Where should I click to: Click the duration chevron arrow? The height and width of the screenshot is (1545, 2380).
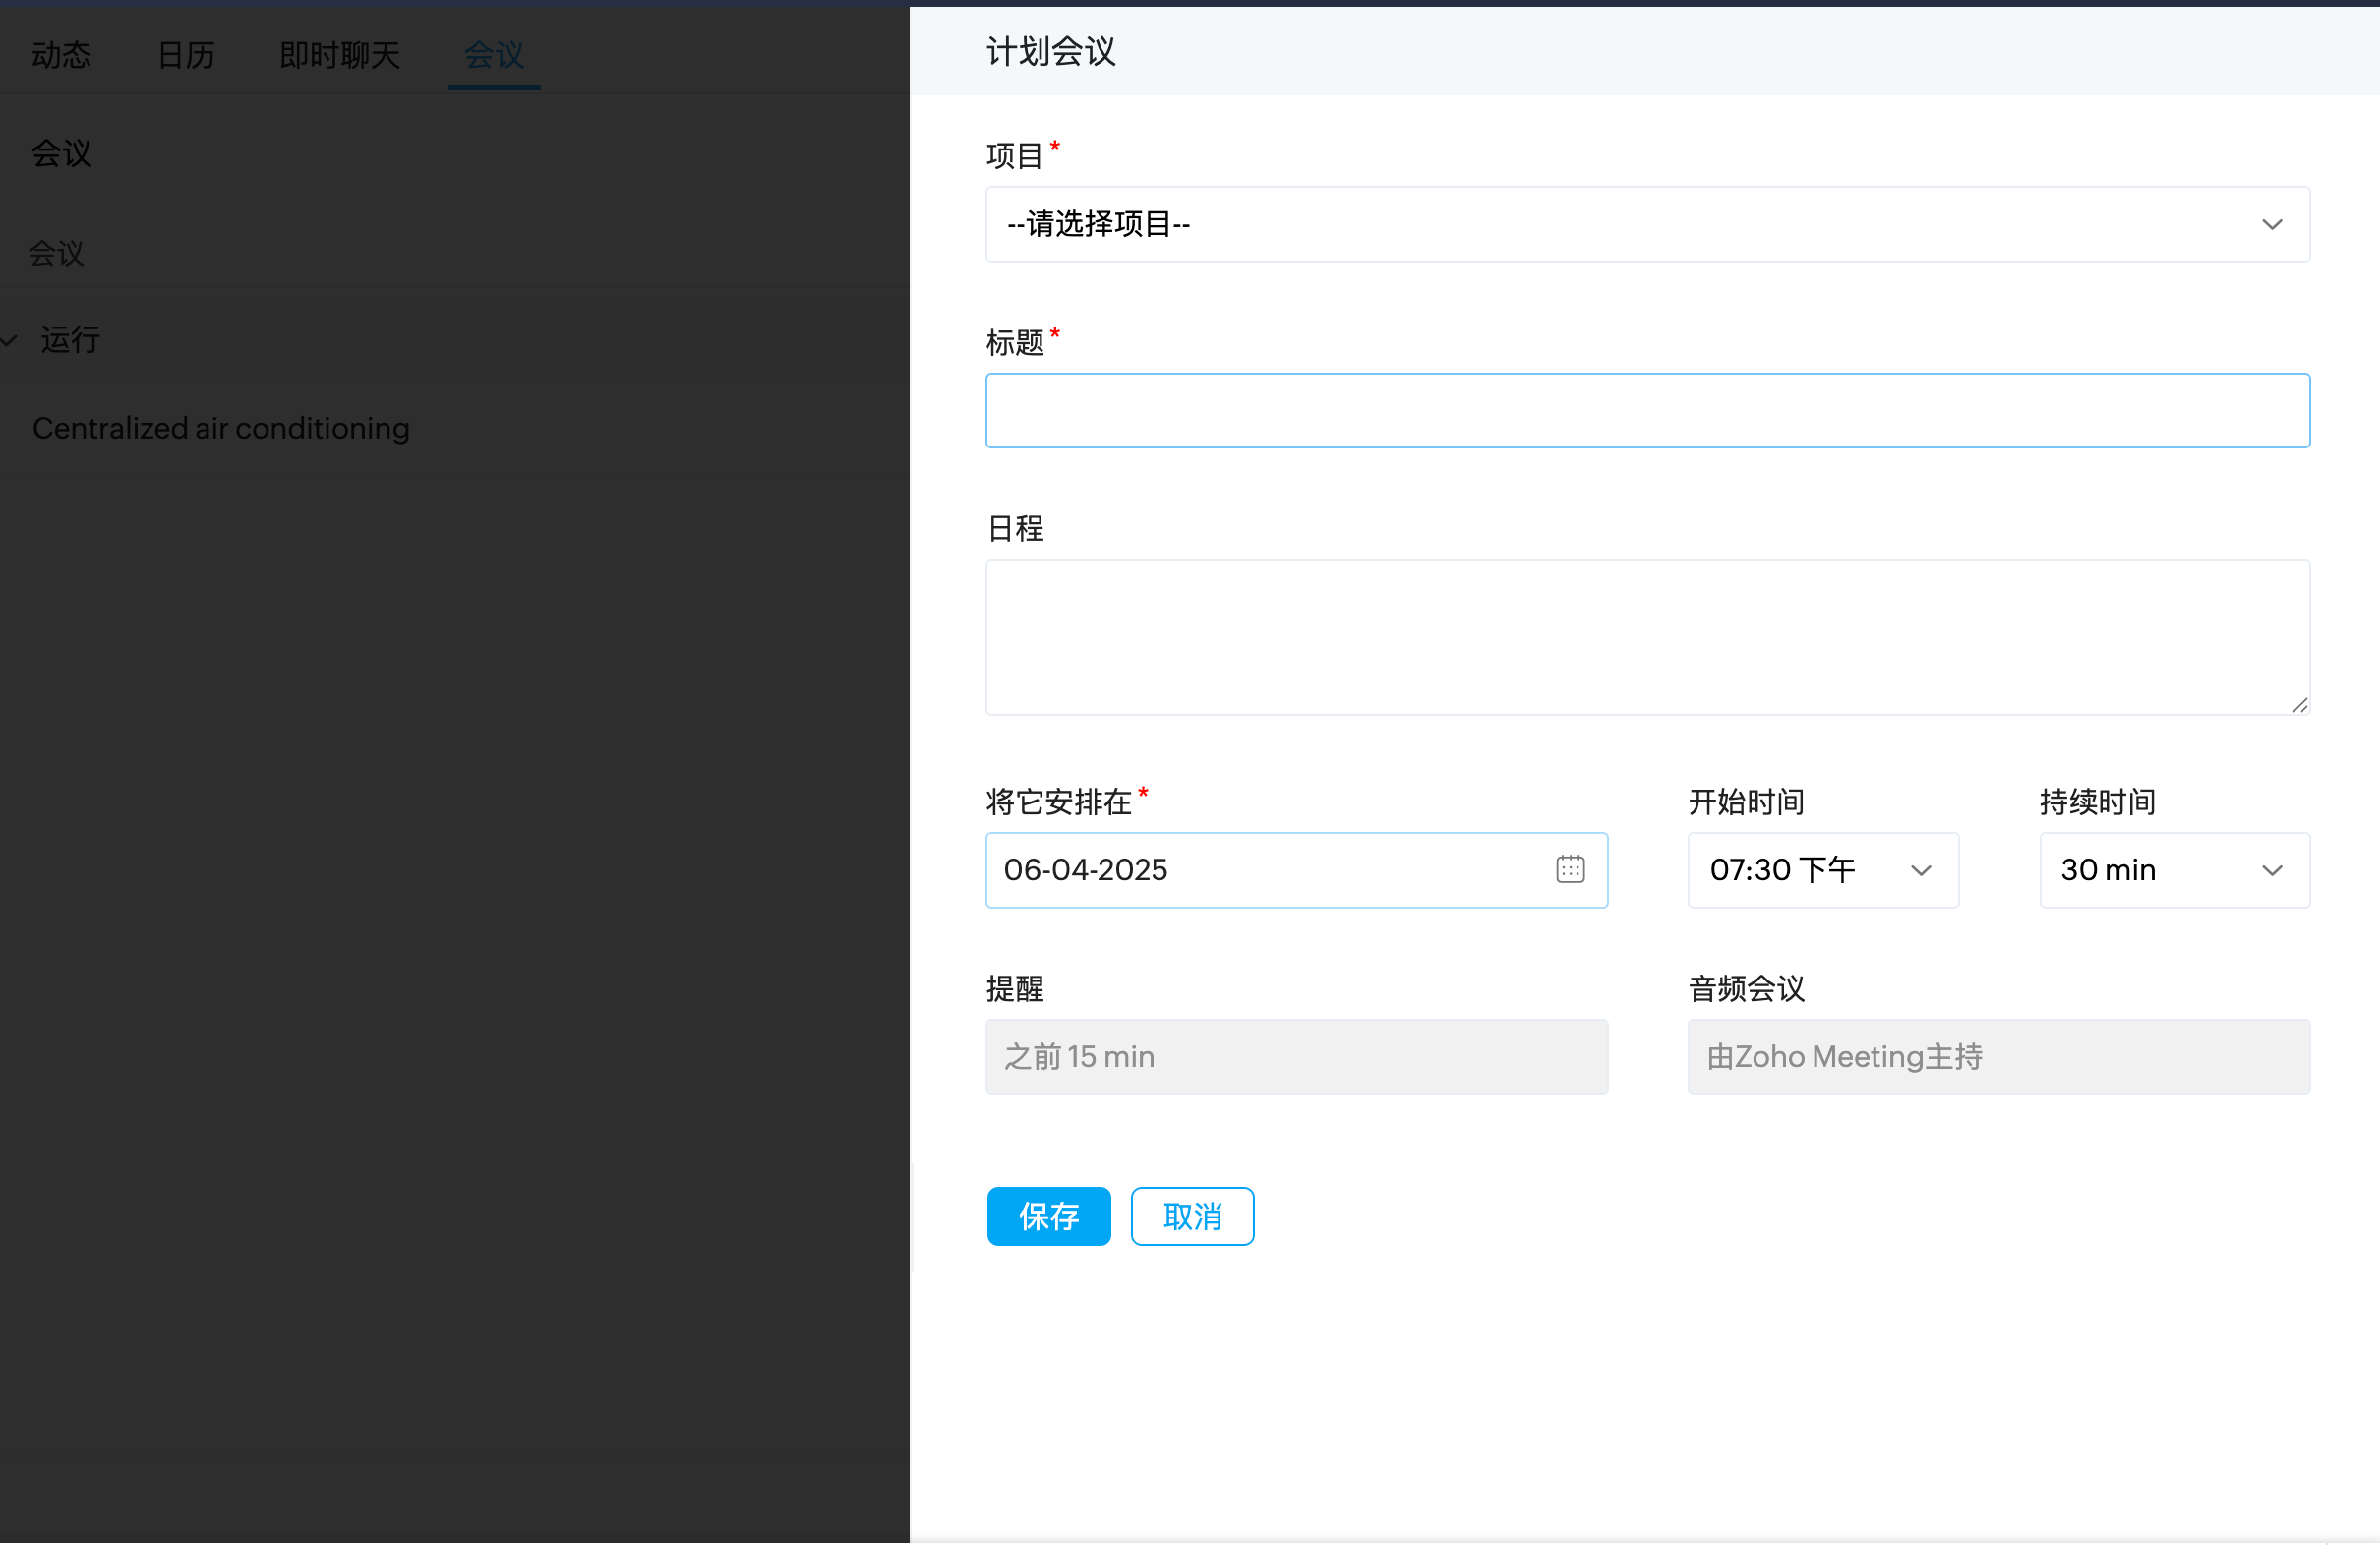(x=2271, y=870)
